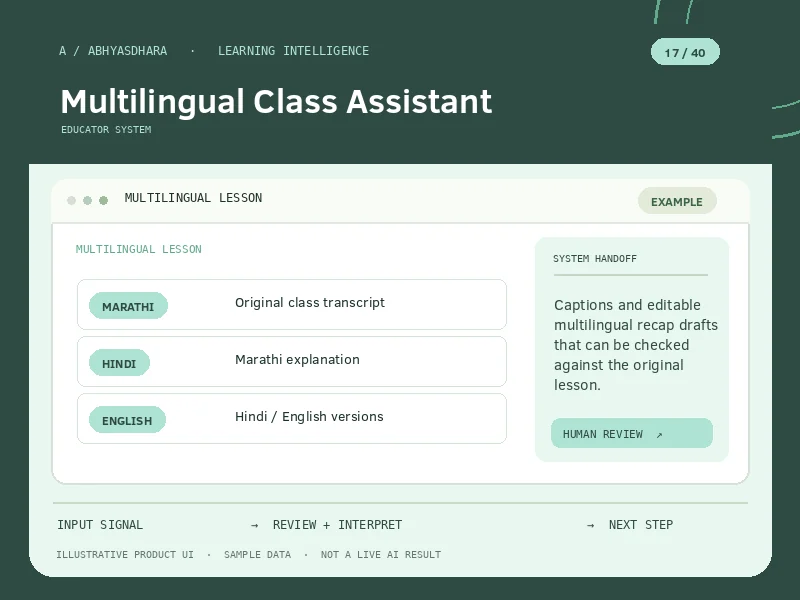Click the REVIEW + INTERPRET step label
This screenshot has height=600, width=800.
pyautogui.click(x=337, y=524)
